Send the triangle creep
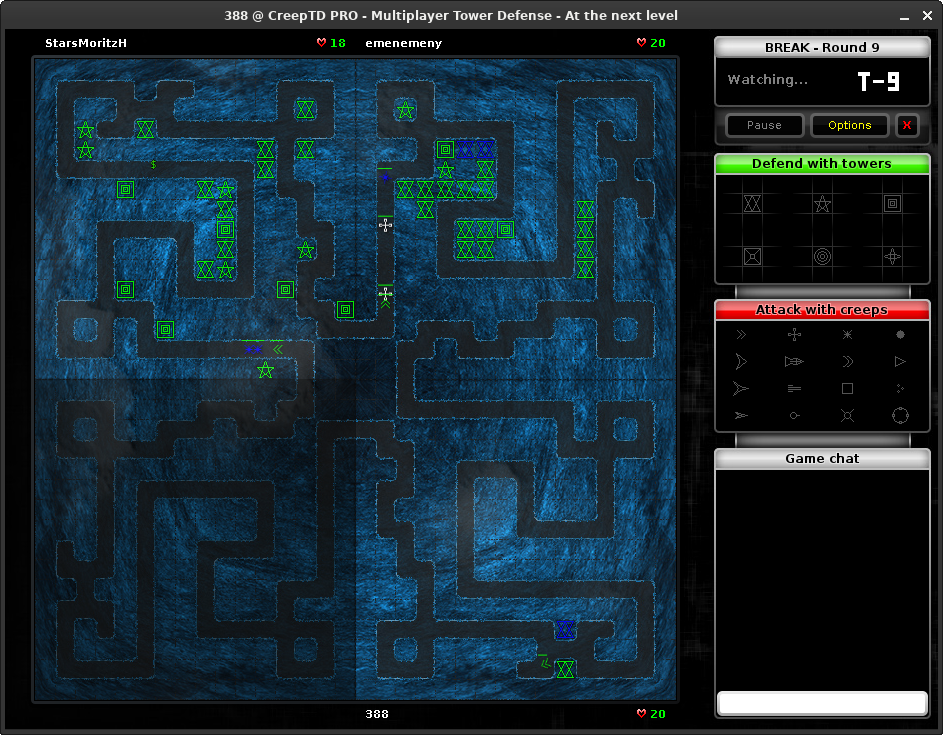Viewport: 943px width, 735px height. pos(900,361)
